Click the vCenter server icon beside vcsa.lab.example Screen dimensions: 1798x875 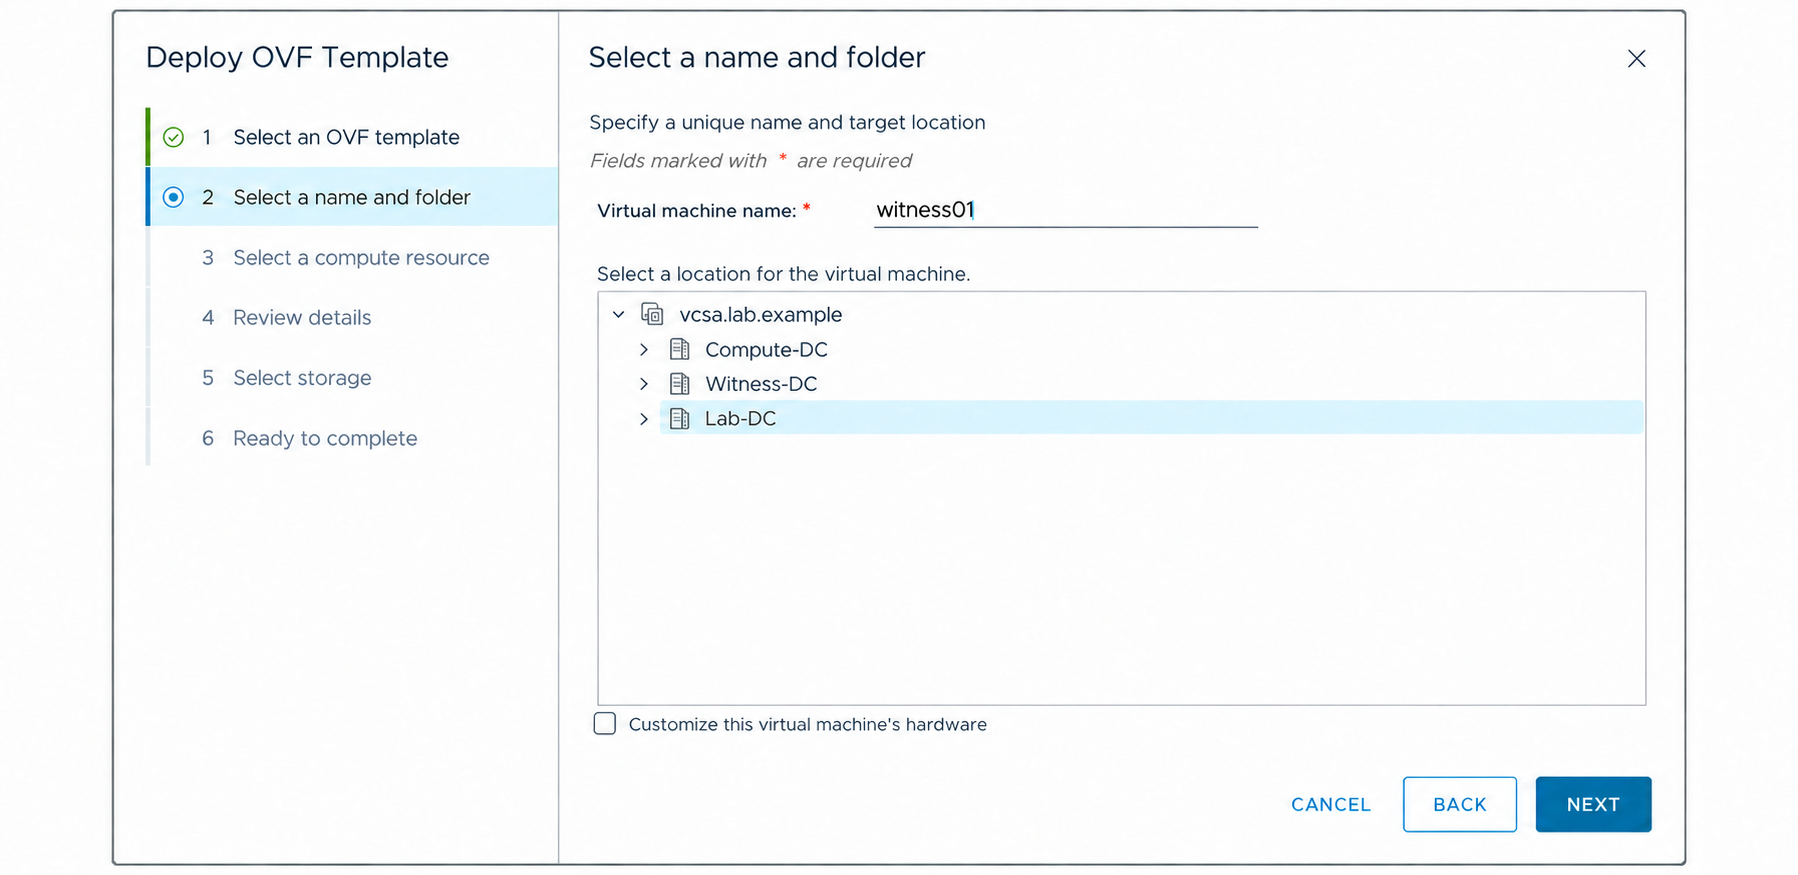(652, 314)
